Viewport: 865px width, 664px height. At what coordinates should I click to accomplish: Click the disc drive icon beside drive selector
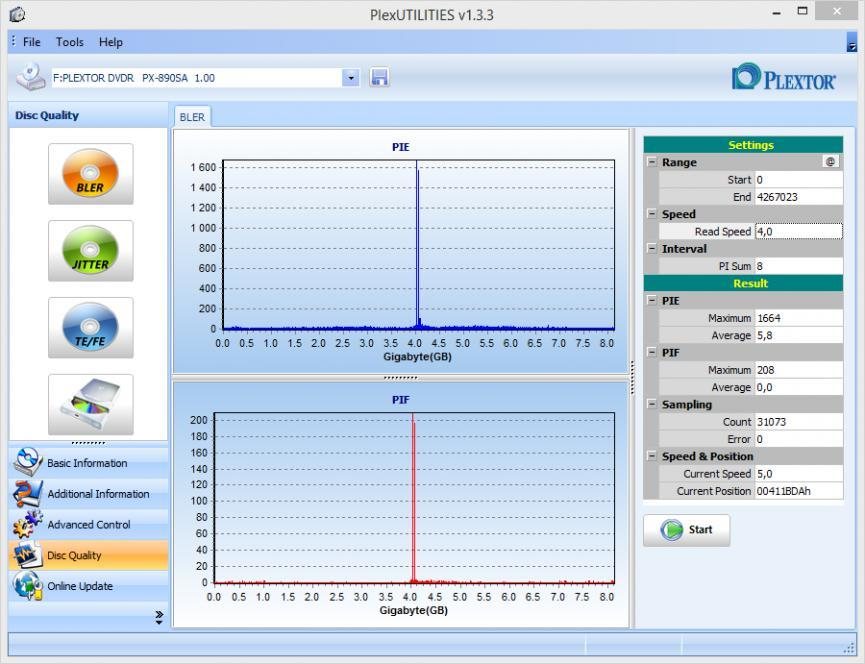click(31, 77)
